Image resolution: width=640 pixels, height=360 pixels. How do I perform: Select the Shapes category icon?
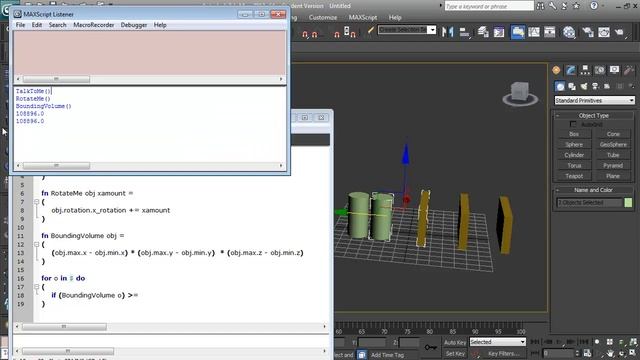[x=572, y=86]
